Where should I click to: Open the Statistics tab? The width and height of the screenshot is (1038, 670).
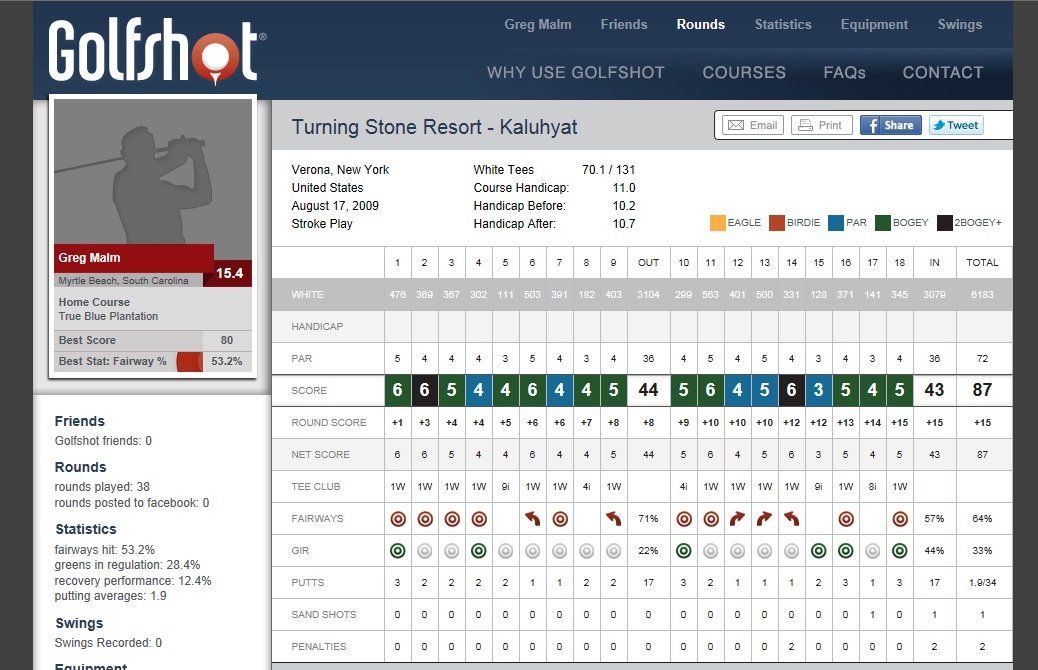[783, 24]
